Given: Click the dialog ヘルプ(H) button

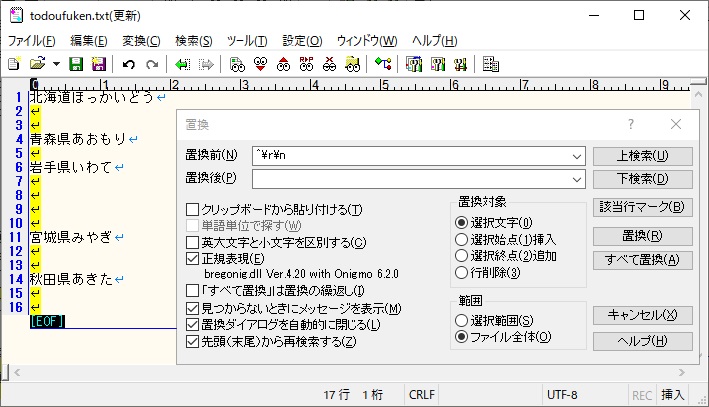Looking at the screenshot, I should click(643, 341).
